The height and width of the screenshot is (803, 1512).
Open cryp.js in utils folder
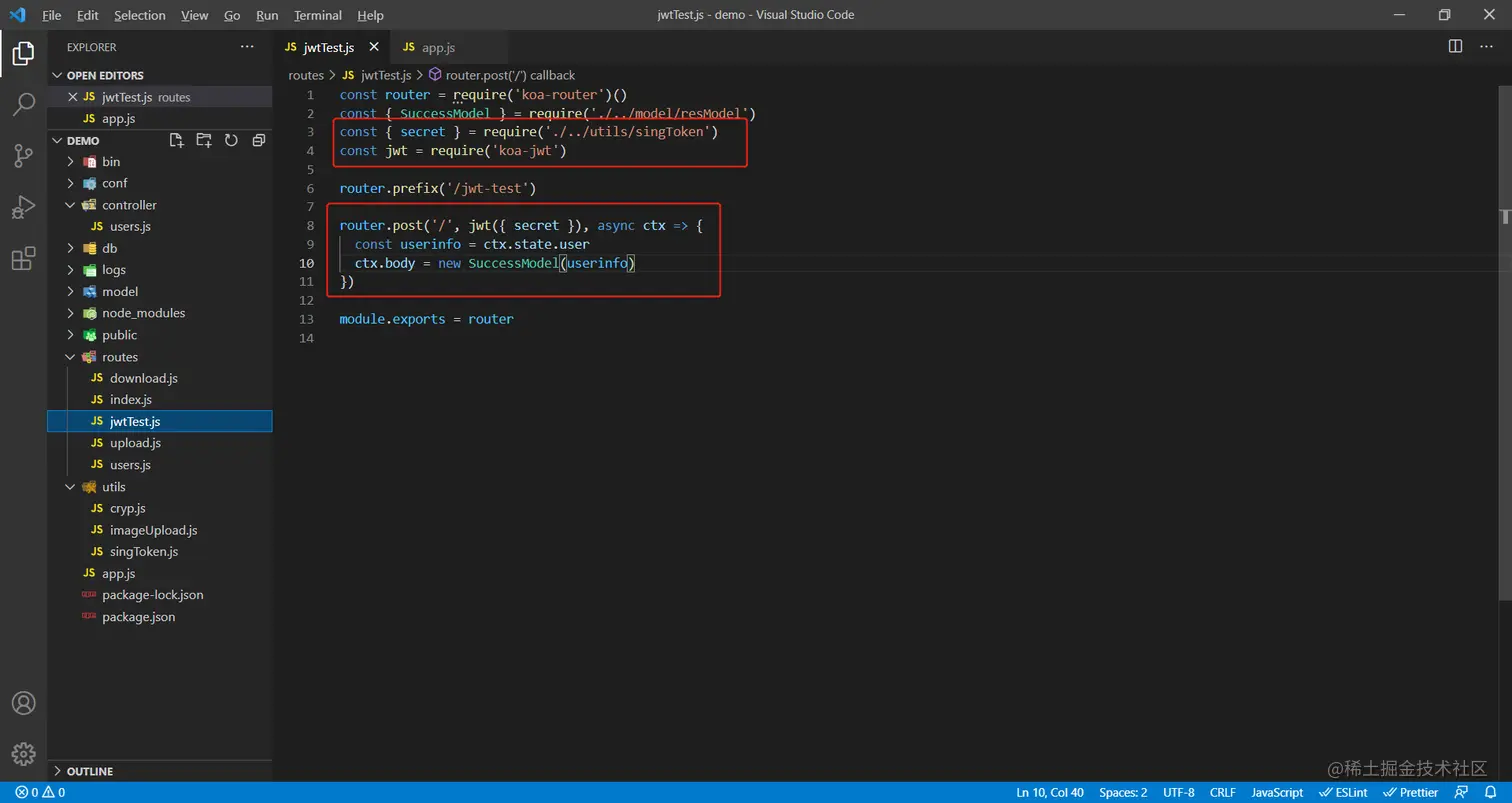pos(160,508)
